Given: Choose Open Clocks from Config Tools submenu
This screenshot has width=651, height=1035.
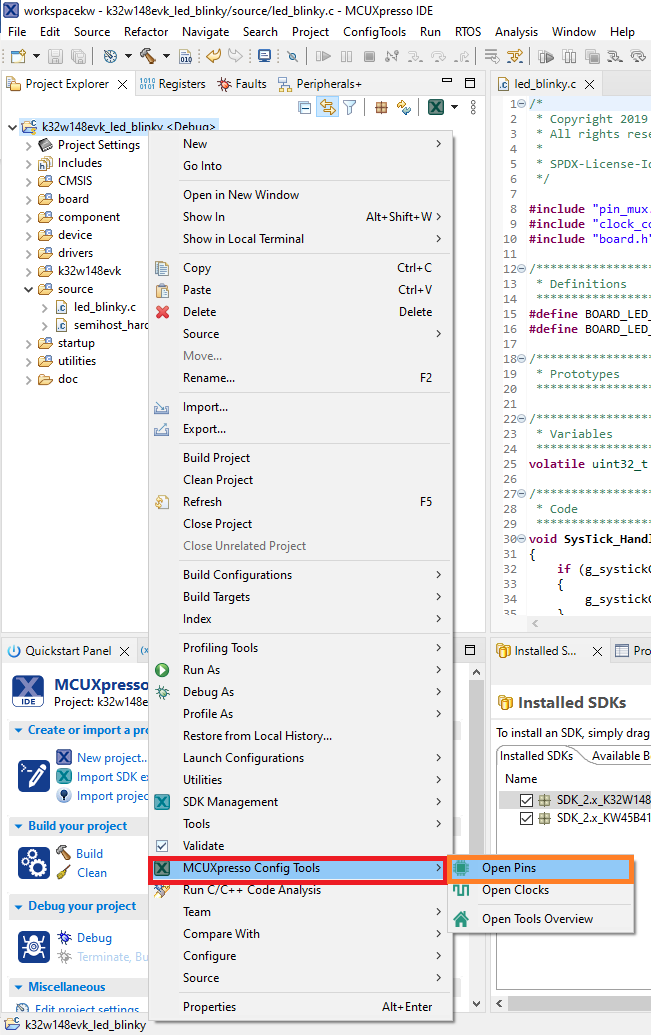Looking at the screenshot, I should pos(515,890).
